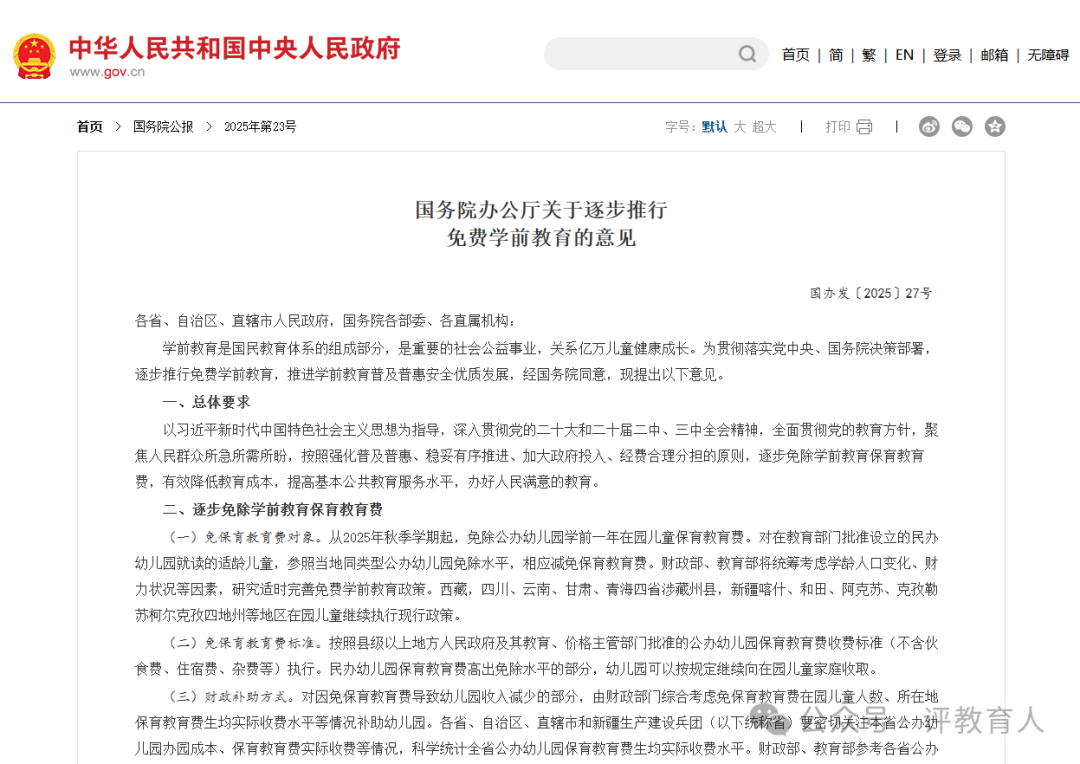Set font size to 默认
This screenshot has height=764, width=1080.
pyautogui.click(x=714, y=127)
